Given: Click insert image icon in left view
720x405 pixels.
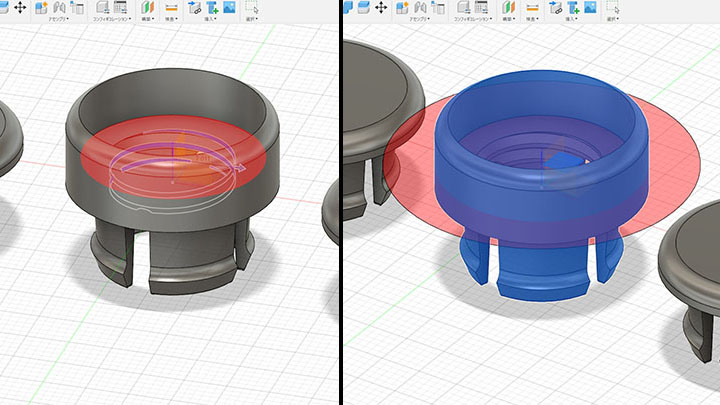Looking at the screenshot, I should [229, 7].
